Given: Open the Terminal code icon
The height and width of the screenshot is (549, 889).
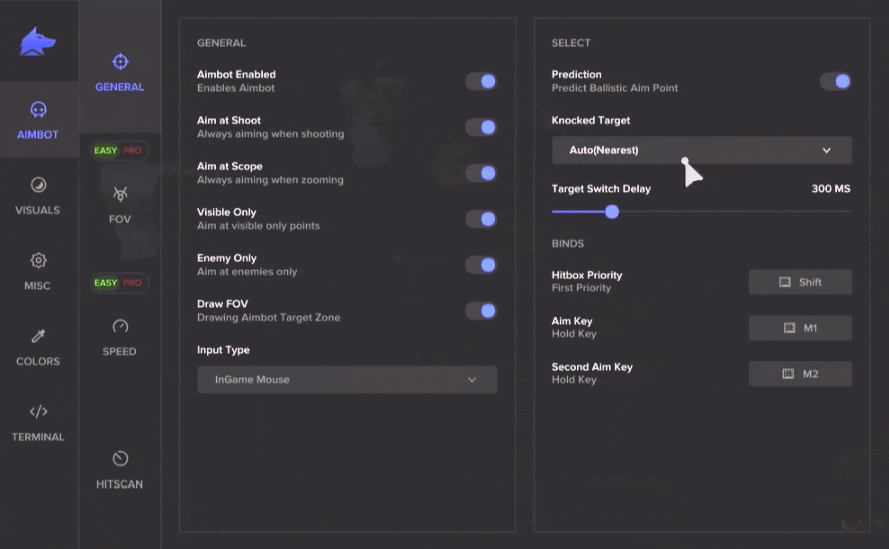Looking at the screenshot, I should pos(38,411).
